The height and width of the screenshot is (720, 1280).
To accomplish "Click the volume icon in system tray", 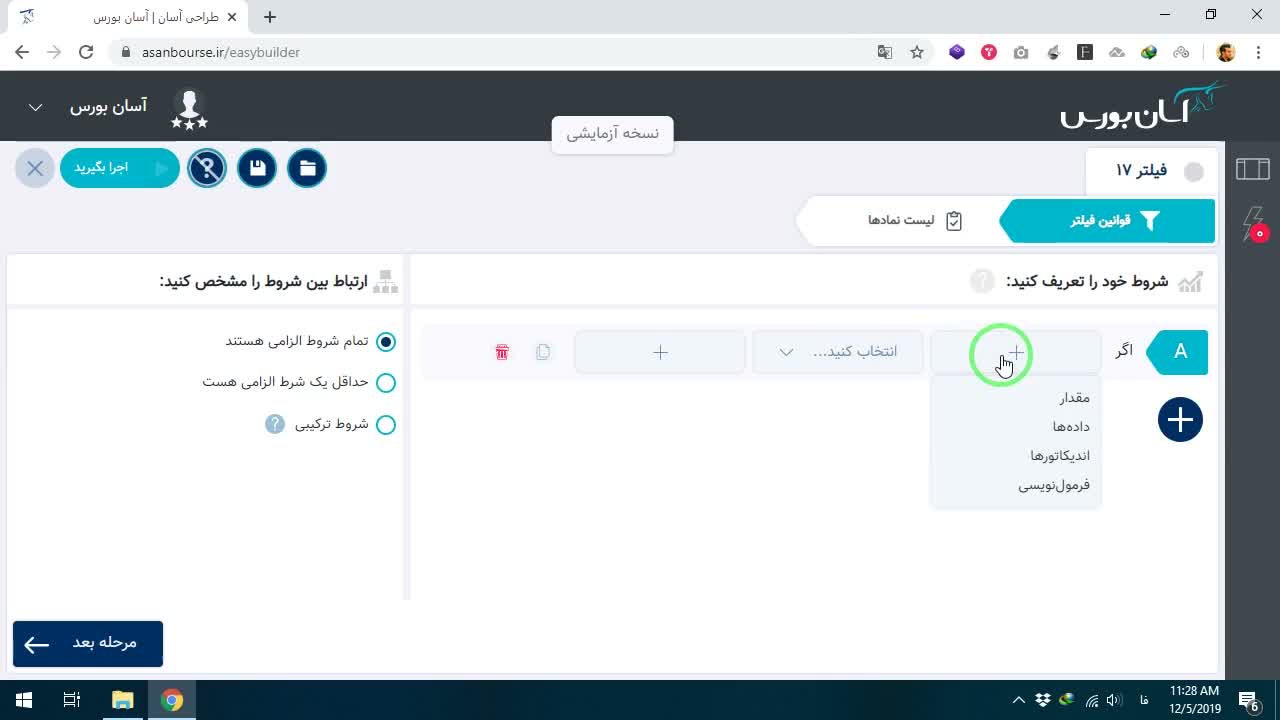I will tap(1114, 700).
